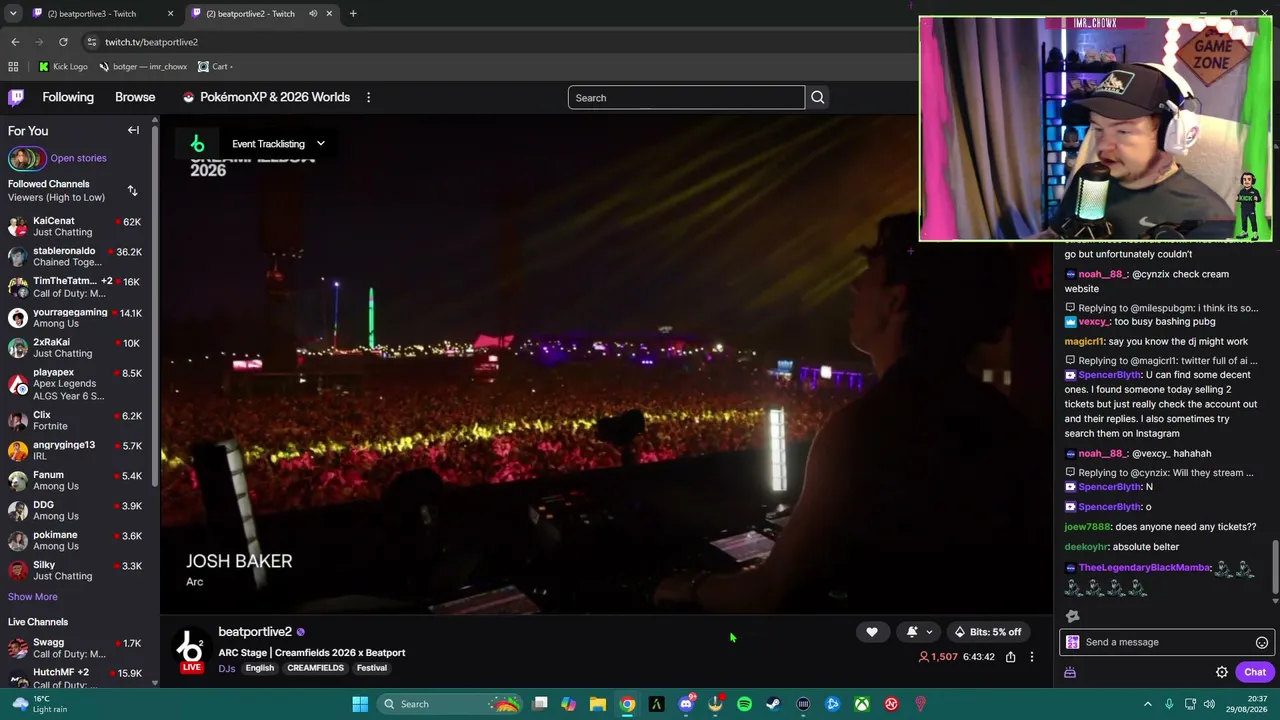The width and height of the screenshot is (1280, 720).
Task: Open the Kick Logo bookmark
Action: click(x=63, y=67)
